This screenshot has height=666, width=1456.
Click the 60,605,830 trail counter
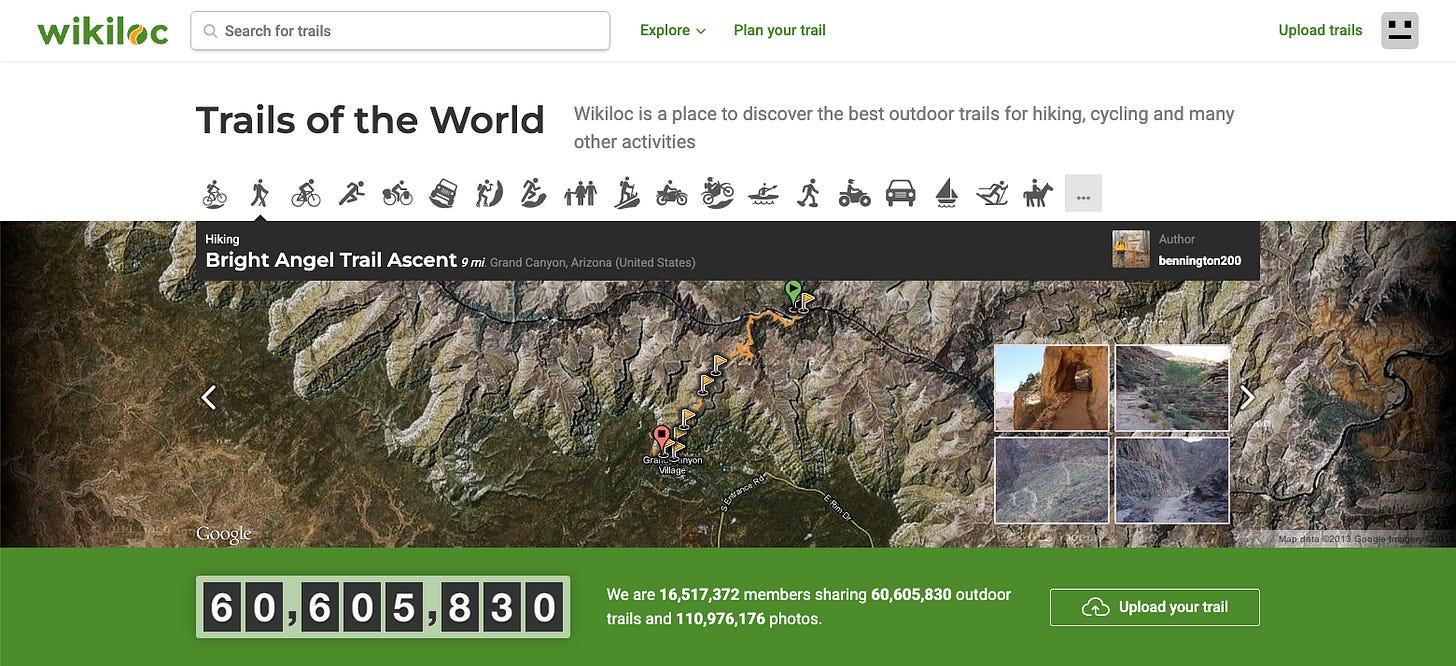383,607
